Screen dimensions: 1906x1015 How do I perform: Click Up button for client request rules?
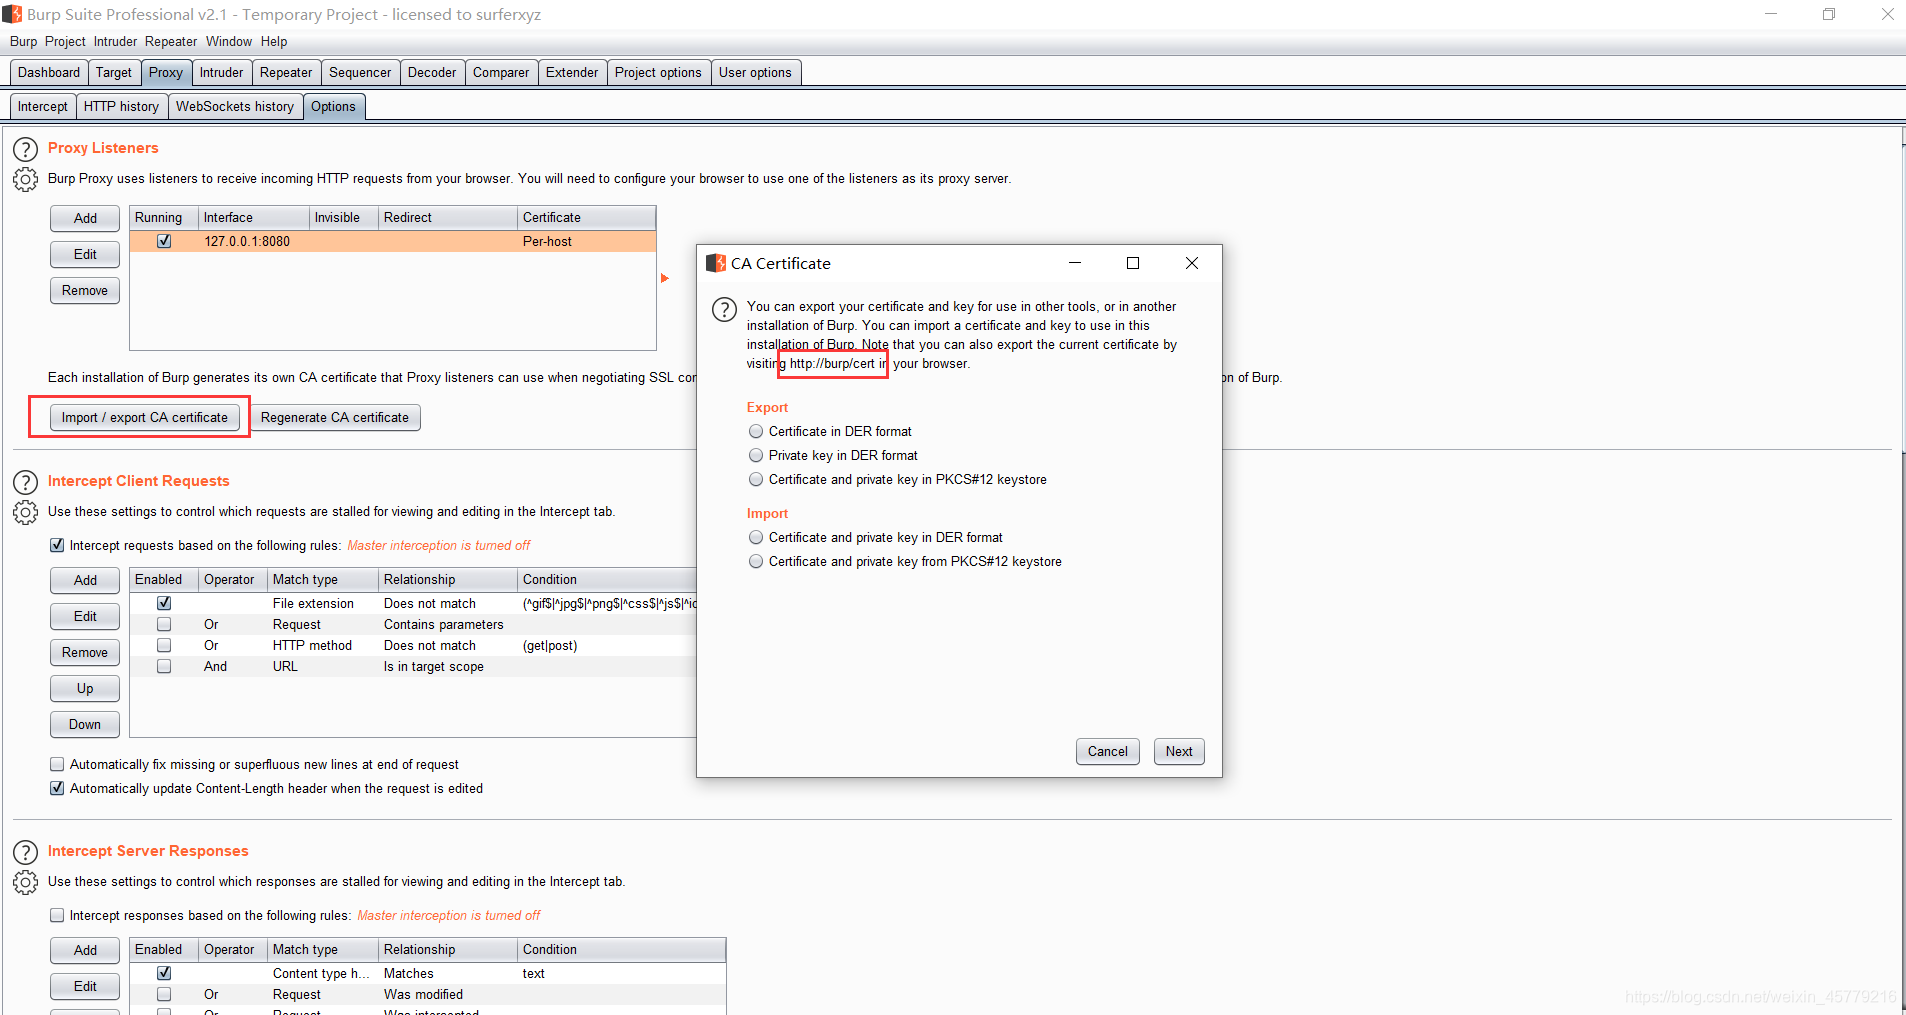click(85, 688)
